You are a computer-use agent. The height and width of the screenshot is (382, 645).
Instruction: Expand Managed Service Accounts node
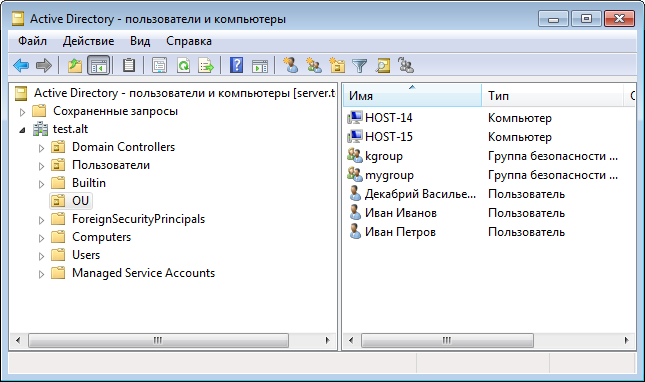(41, 274)
